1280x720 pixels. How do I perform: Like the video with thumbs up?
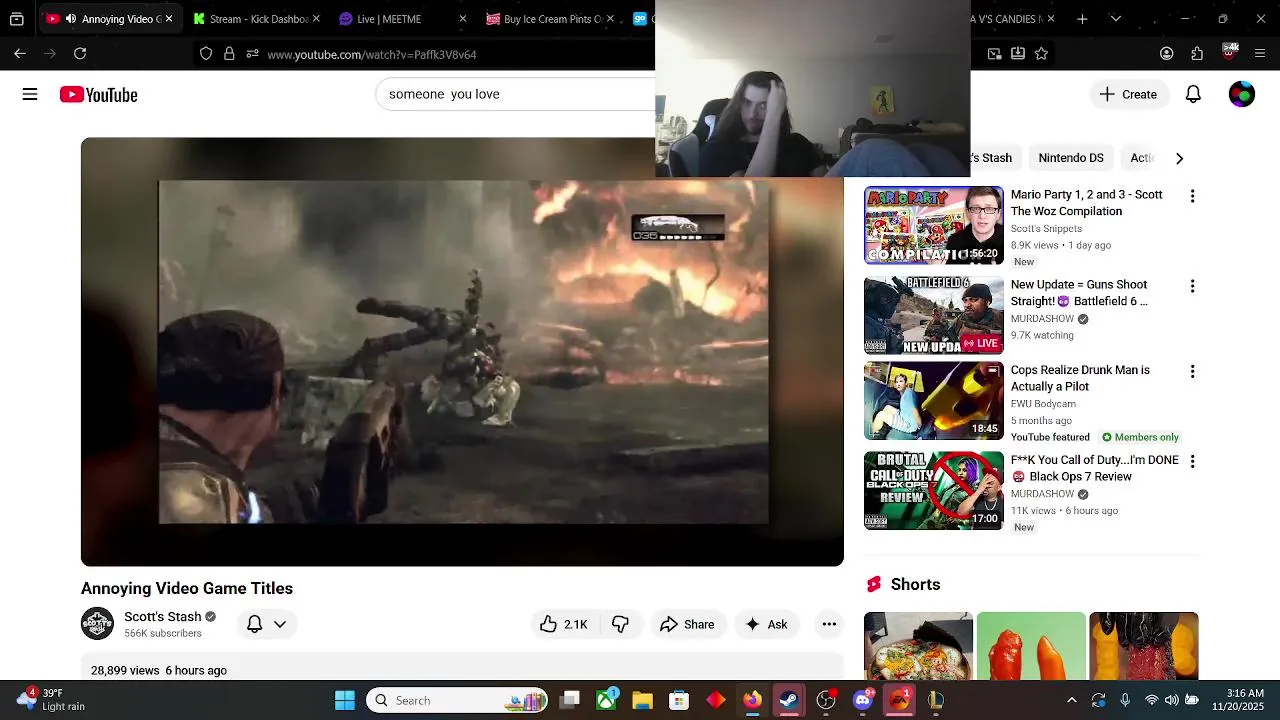[564, 624]
